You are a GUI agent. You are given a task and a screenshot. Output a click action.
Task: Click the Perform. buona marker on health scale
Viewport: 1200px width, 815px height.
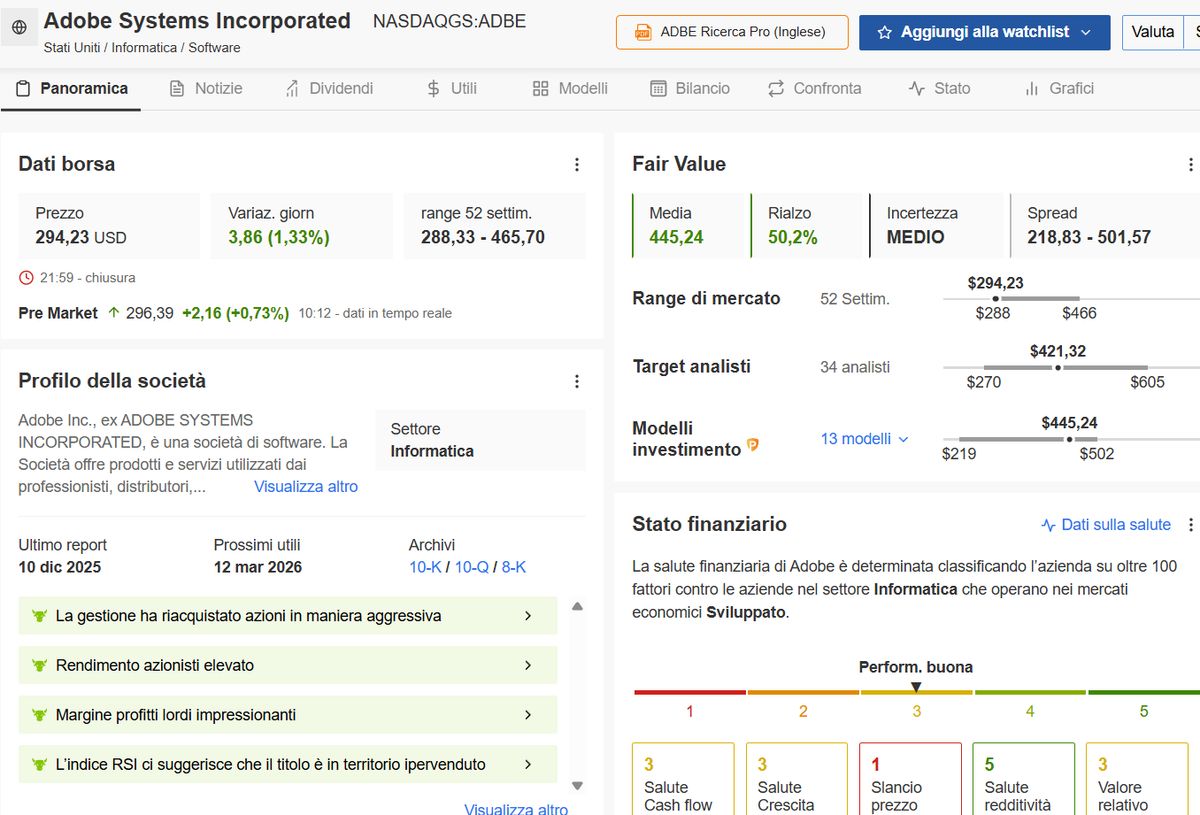pos(916,686)
